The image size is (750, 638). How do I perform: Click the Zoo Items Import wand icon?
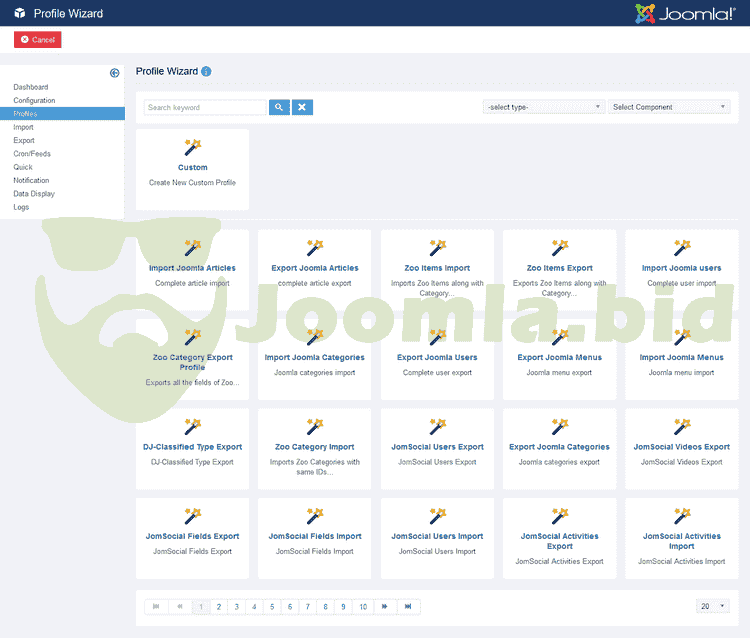(437, 248)
